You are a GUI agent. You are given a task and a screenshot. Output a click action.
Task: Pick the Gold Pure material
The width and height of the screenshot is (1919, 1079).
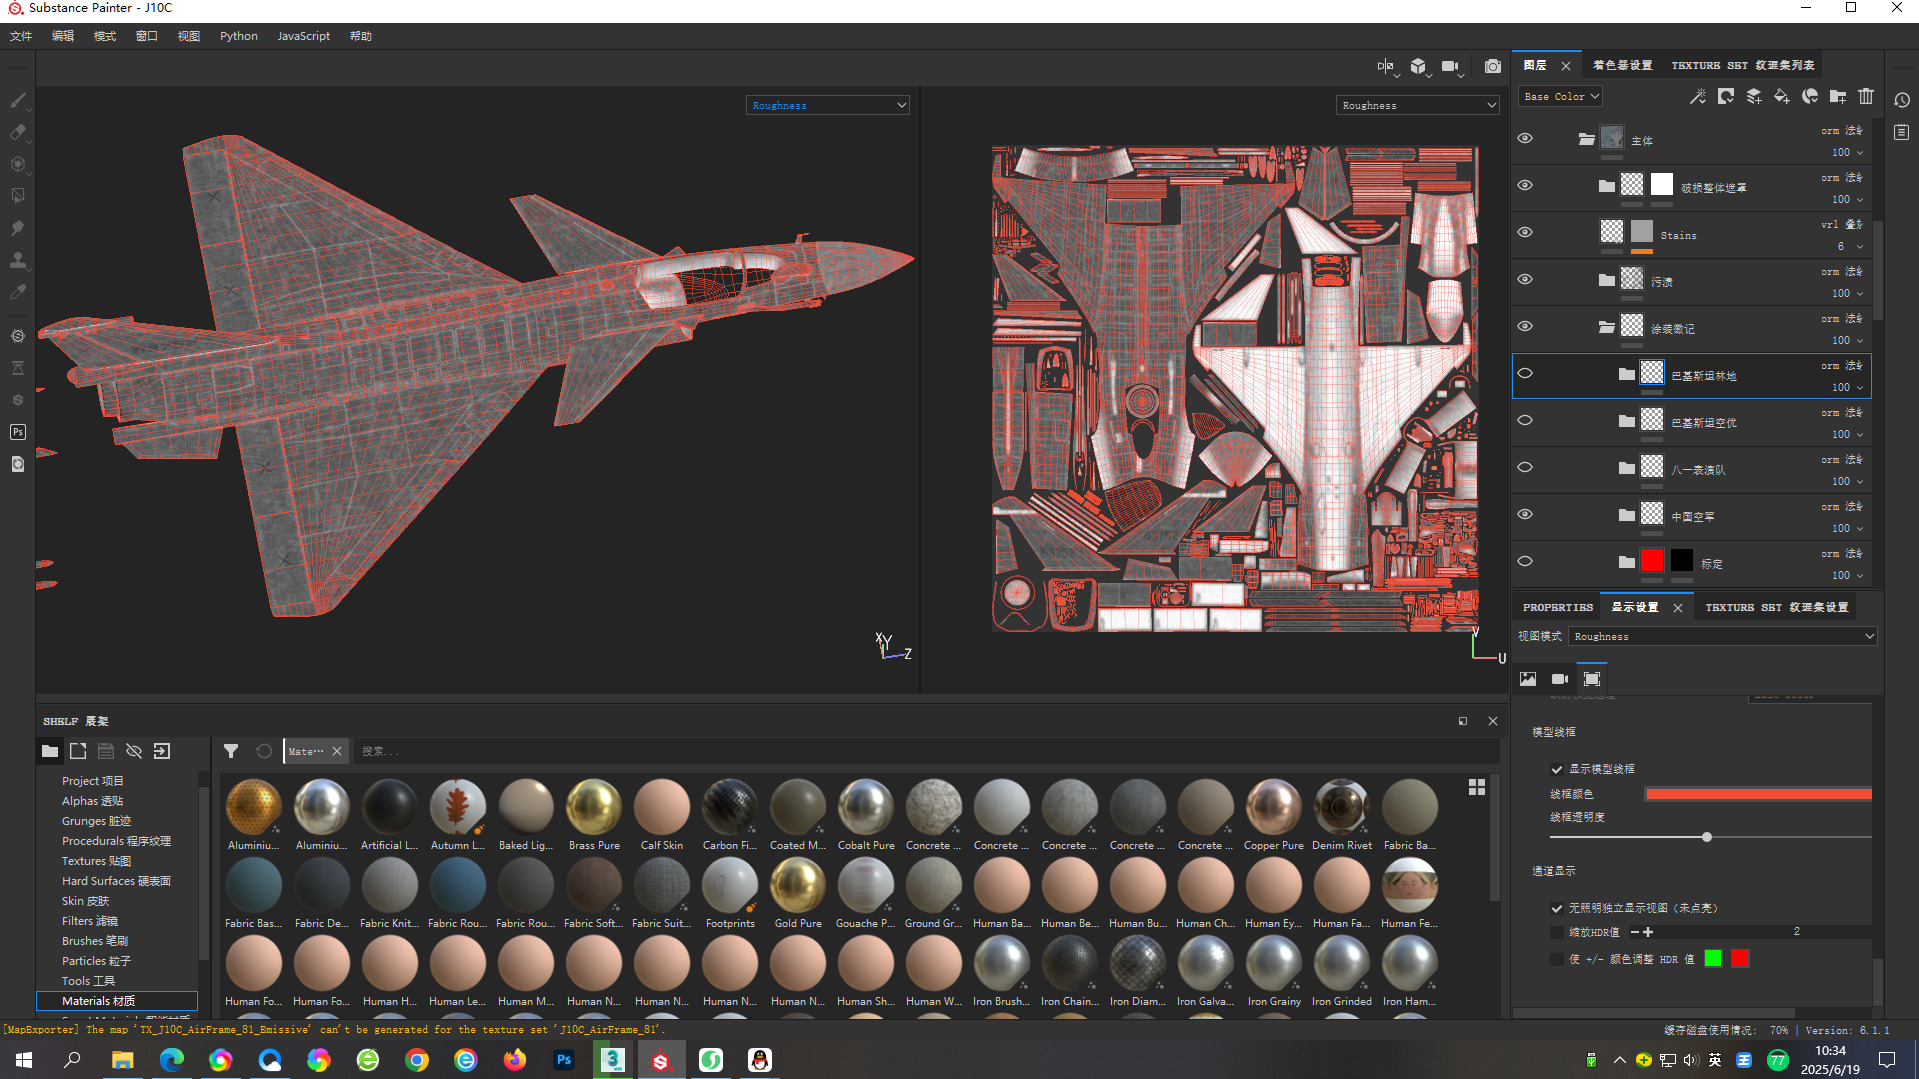798,886
